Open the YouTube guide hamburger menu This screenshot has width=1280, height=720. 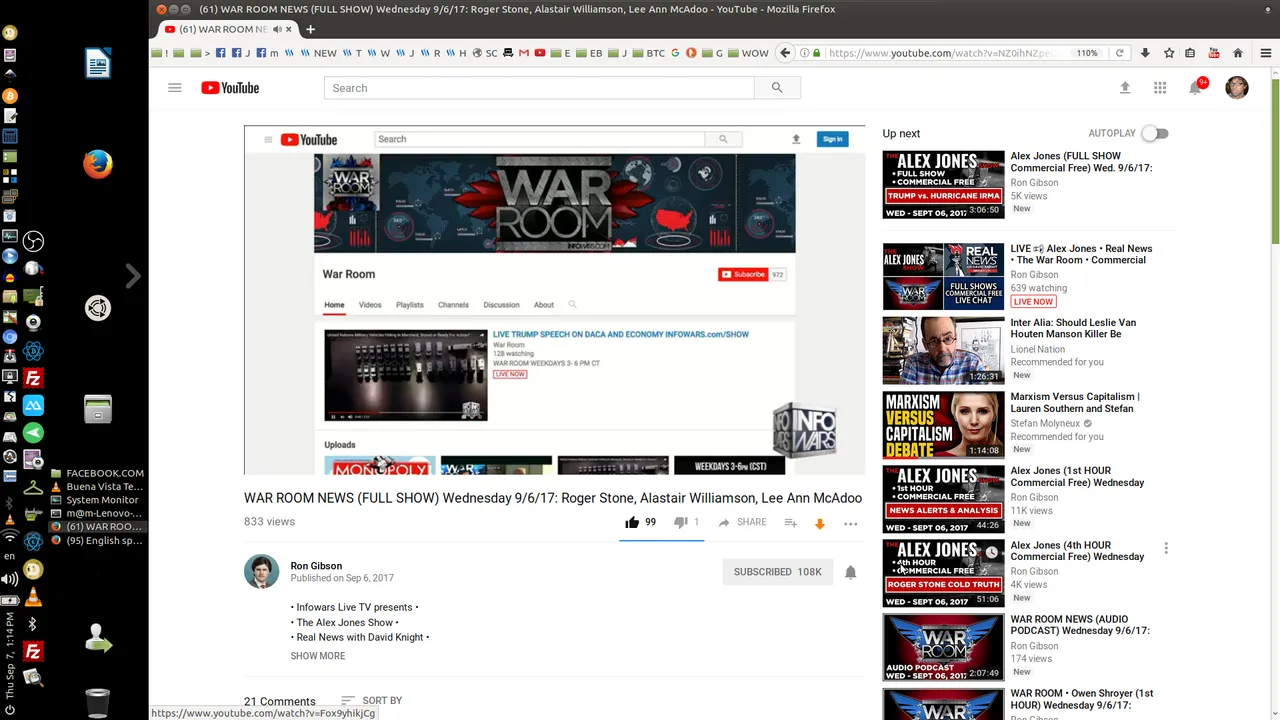pos(175,88)
